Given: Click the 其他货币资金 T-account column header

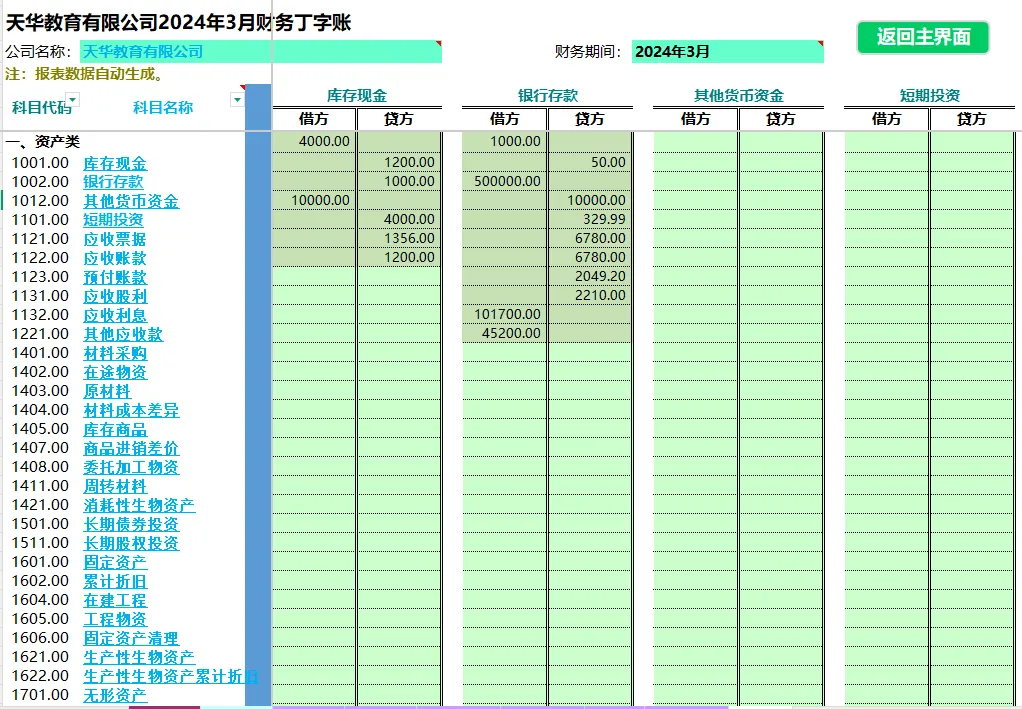Looking at the screenshot, I should 738,96.
